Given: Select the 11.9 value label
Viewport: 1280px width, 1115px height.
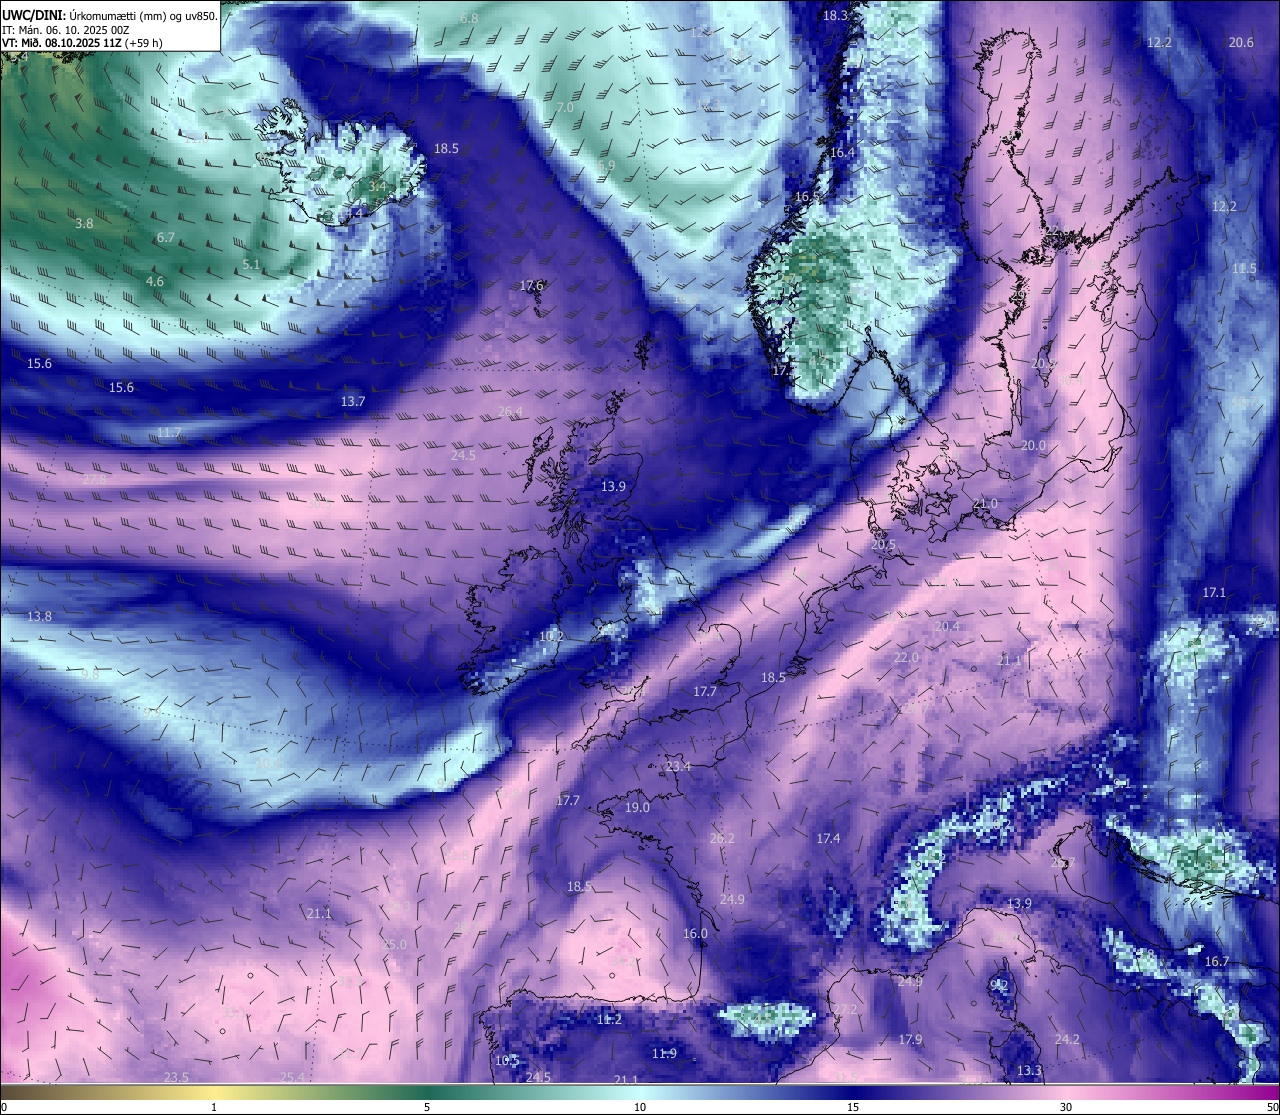Looking at the screenshot, I should 665,1053.
